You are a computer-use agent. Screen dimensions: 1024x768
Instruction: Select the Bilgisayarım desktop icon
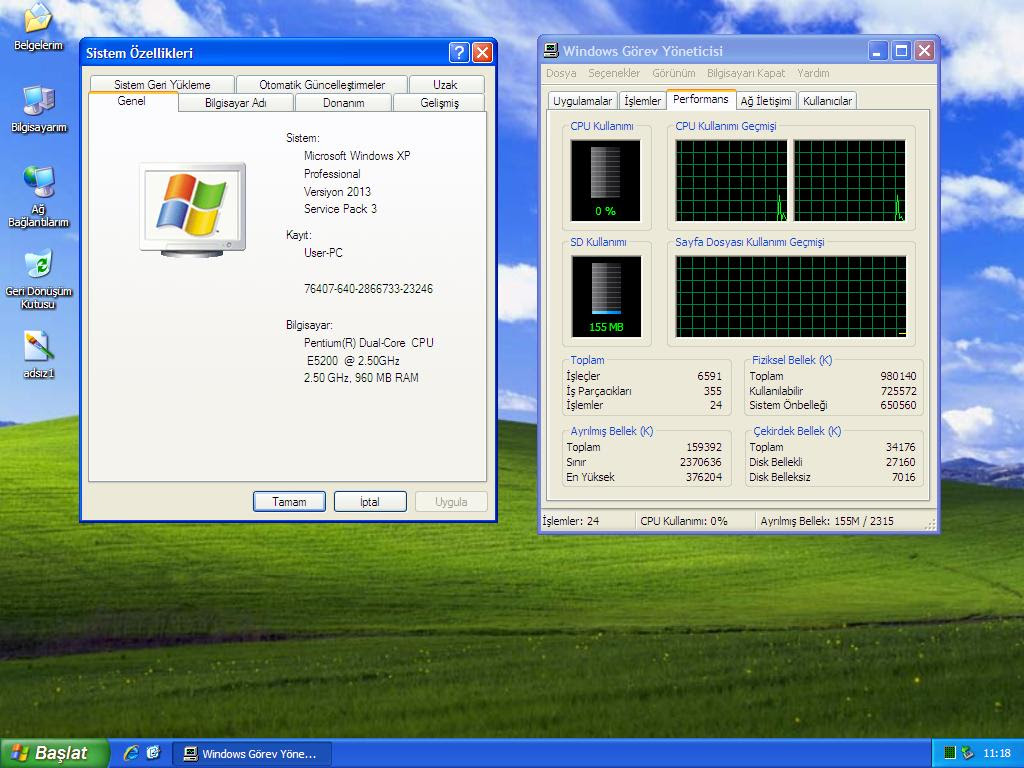pos(39,109)
